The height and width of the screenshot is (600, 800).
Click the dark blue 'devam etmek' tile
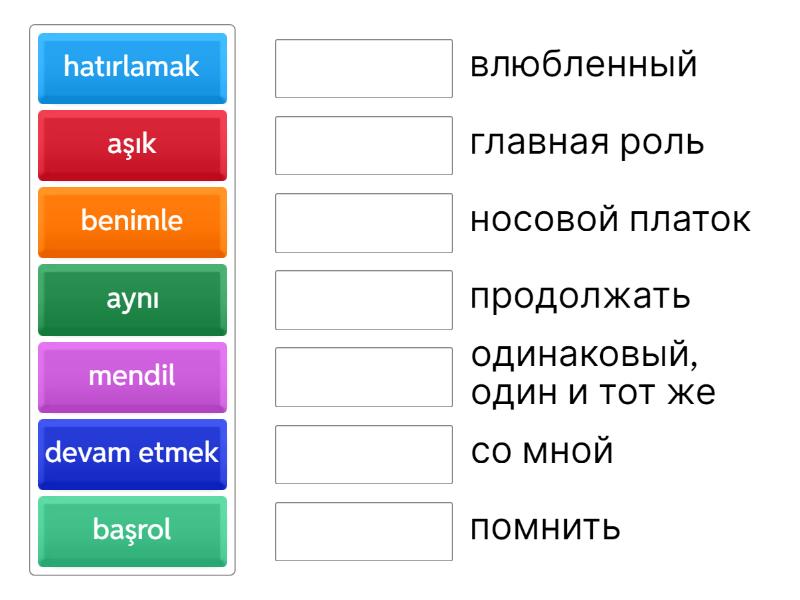pyautogui.click(x=132, y=453)
